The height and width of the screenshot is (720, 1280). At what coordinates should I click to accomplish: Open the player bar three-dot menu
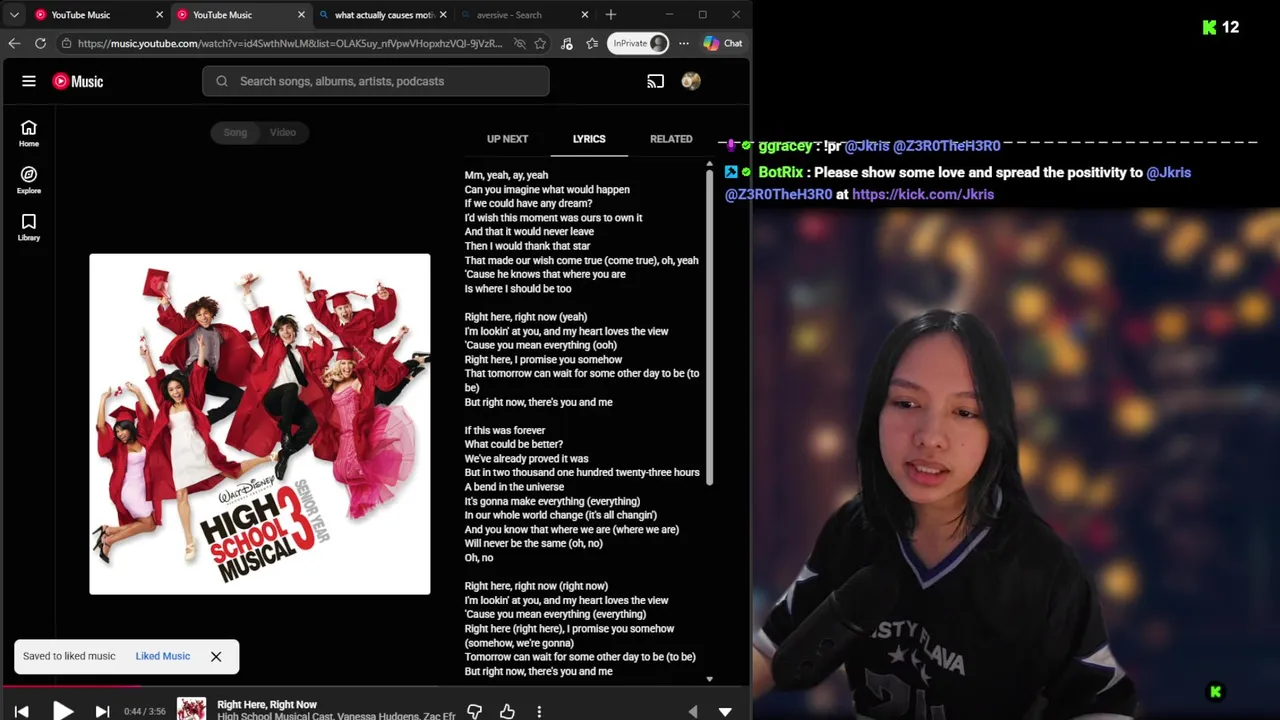(x=539, y=711)
